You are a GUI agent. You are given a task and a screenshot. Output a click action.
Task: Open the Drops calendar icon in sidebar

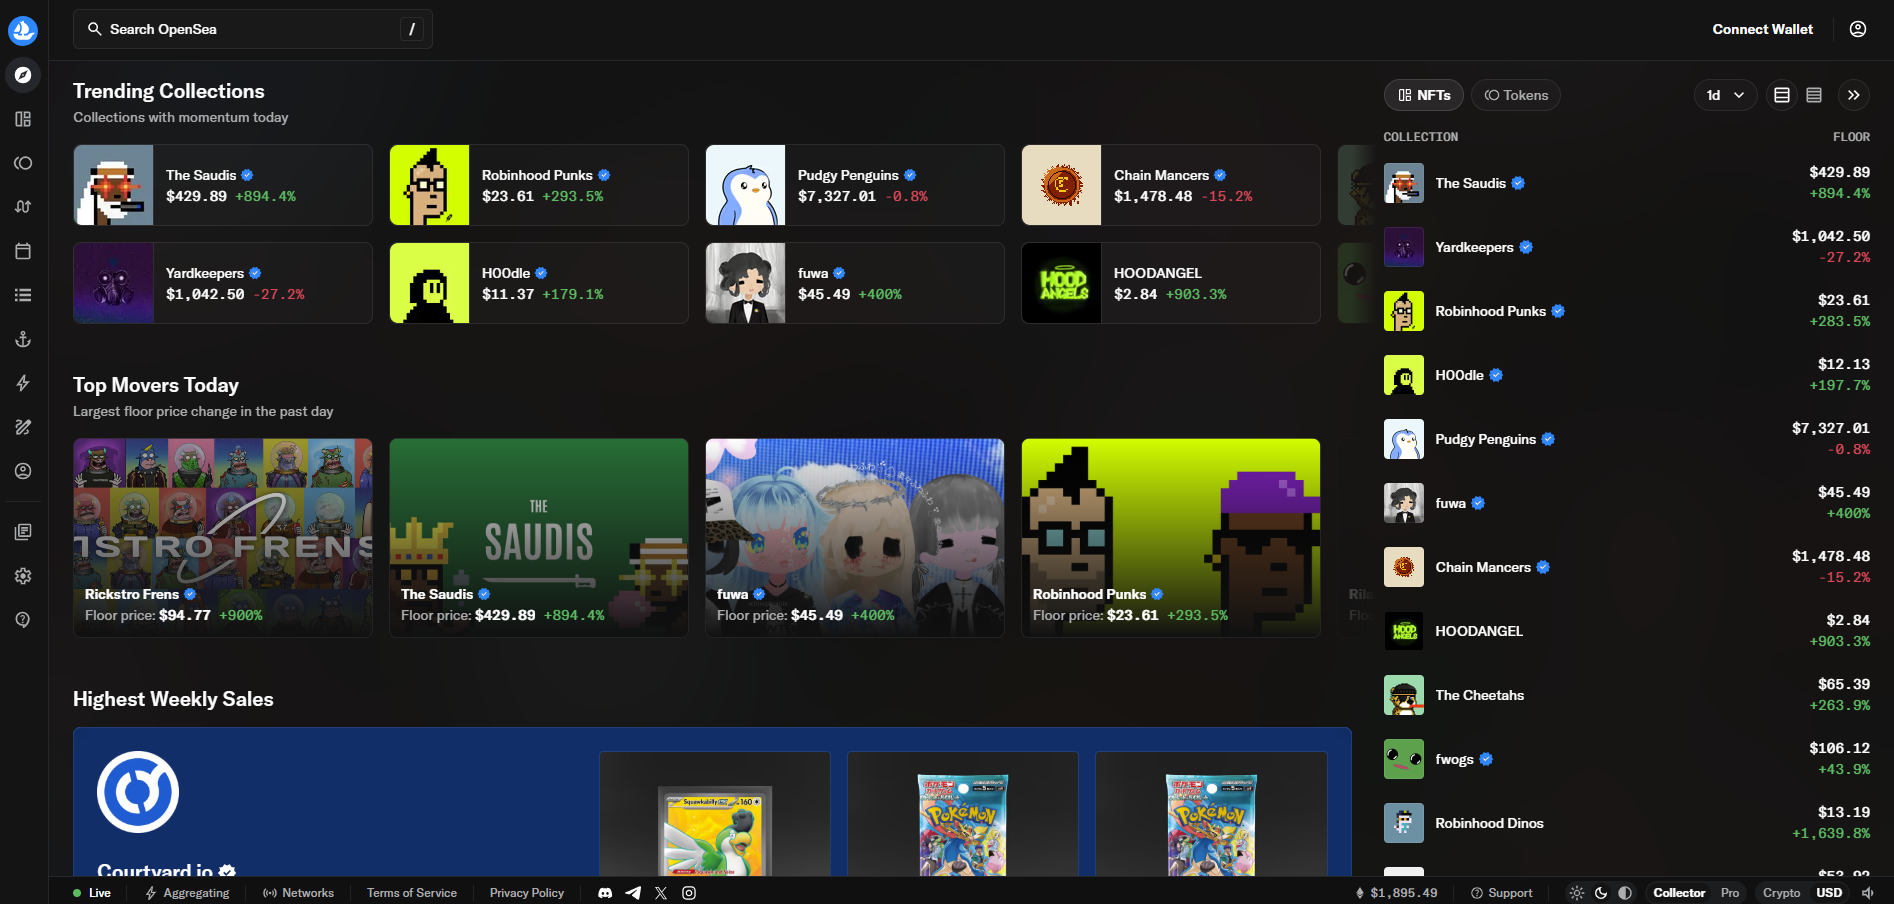[x=23, y=251]
